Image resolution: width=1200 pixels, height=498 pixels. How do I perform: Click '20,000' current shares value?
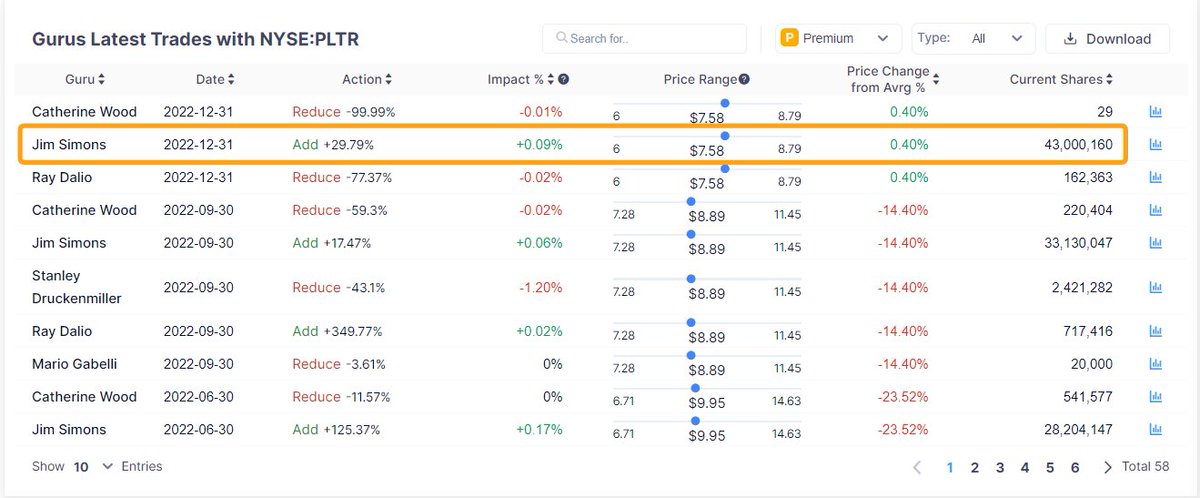(x=1090, y=364)
